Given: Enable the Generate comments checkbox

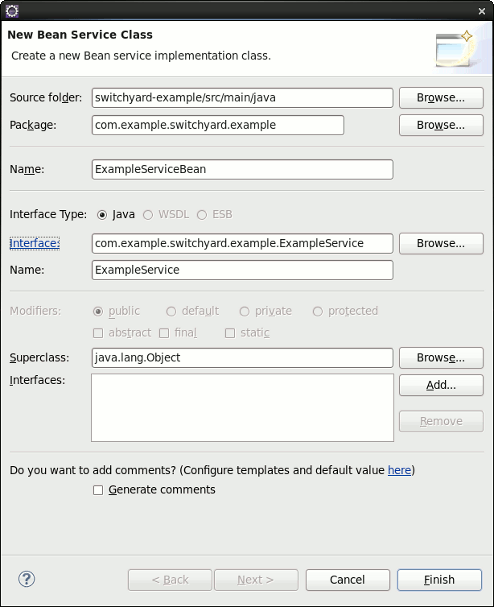Looking at the screenshot, I should coord(98,490).
